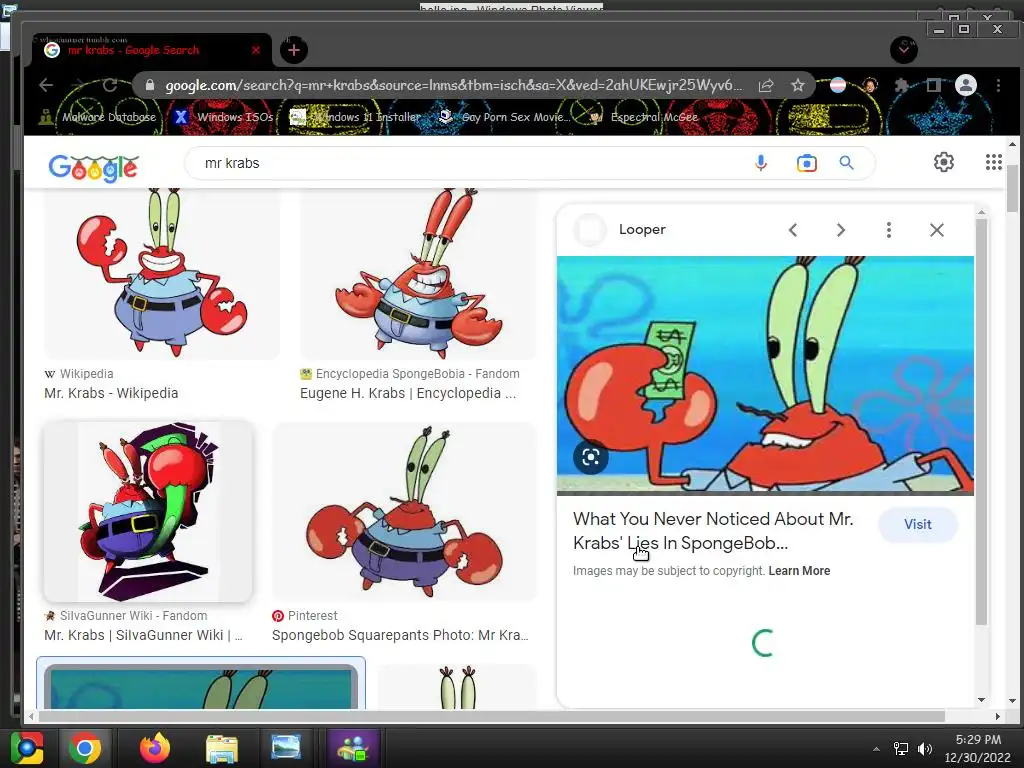Go back to previous page

click(x=46, y=85)
